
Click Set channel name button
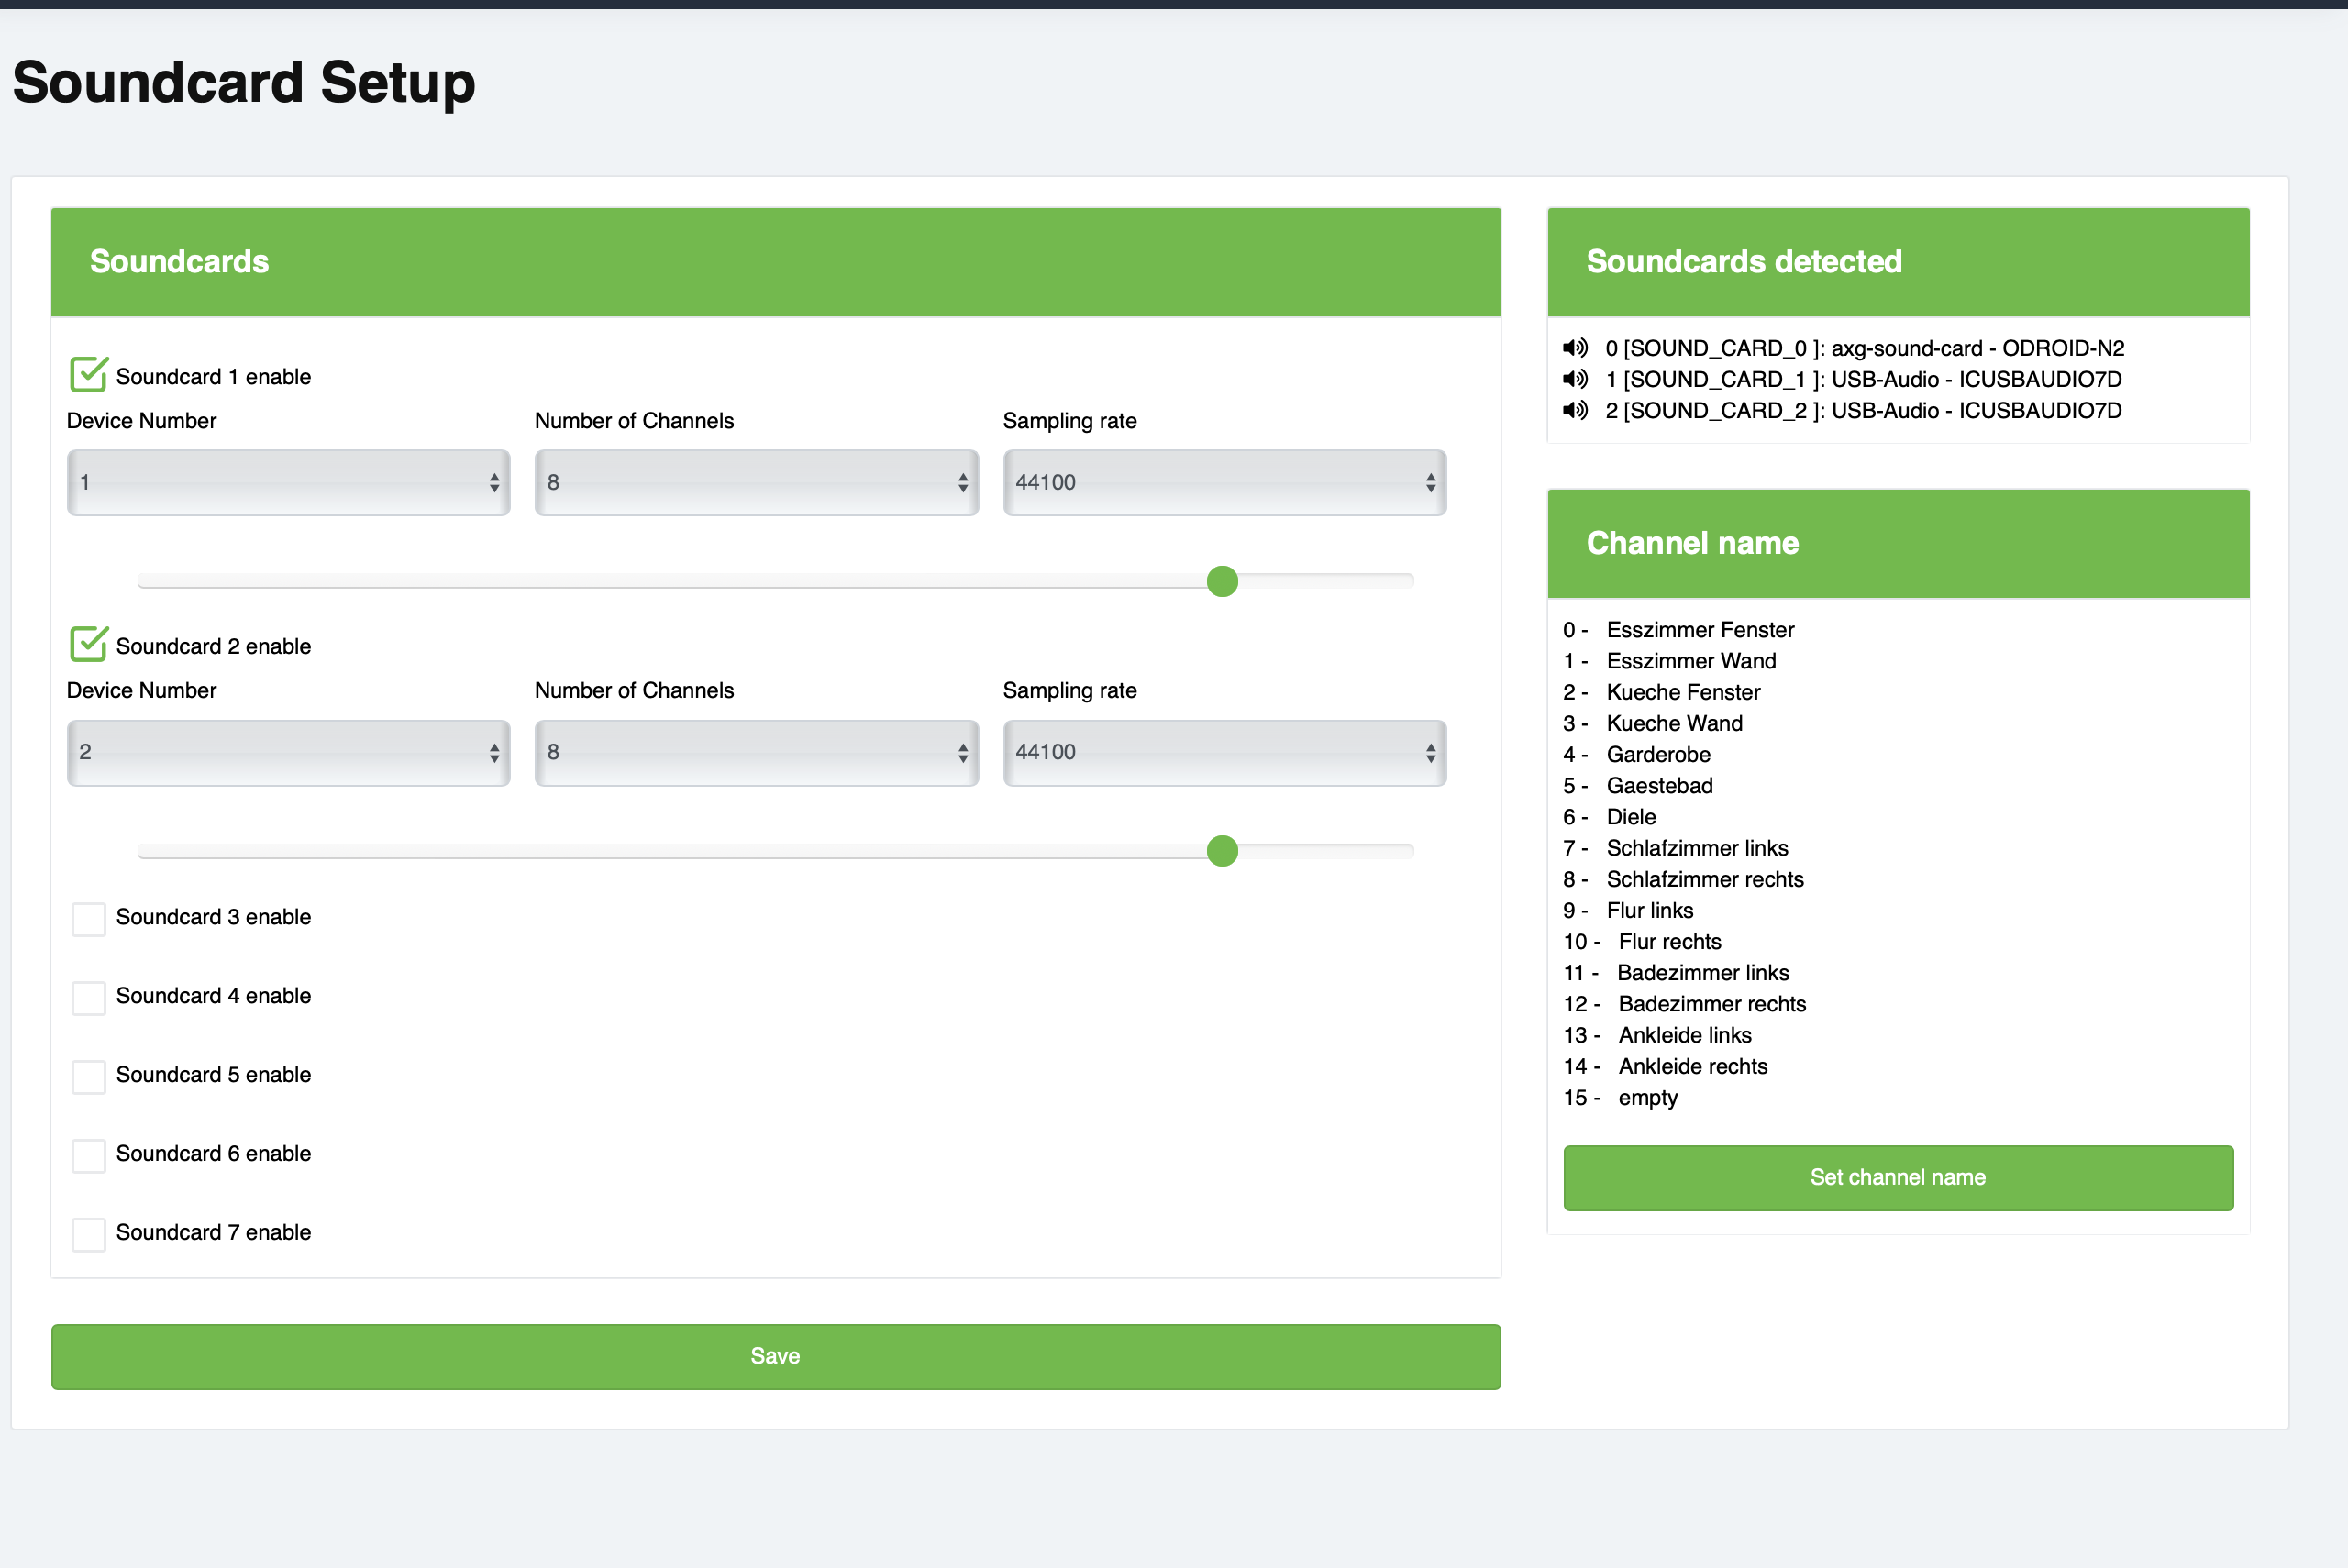[x=1897, y=1178]
